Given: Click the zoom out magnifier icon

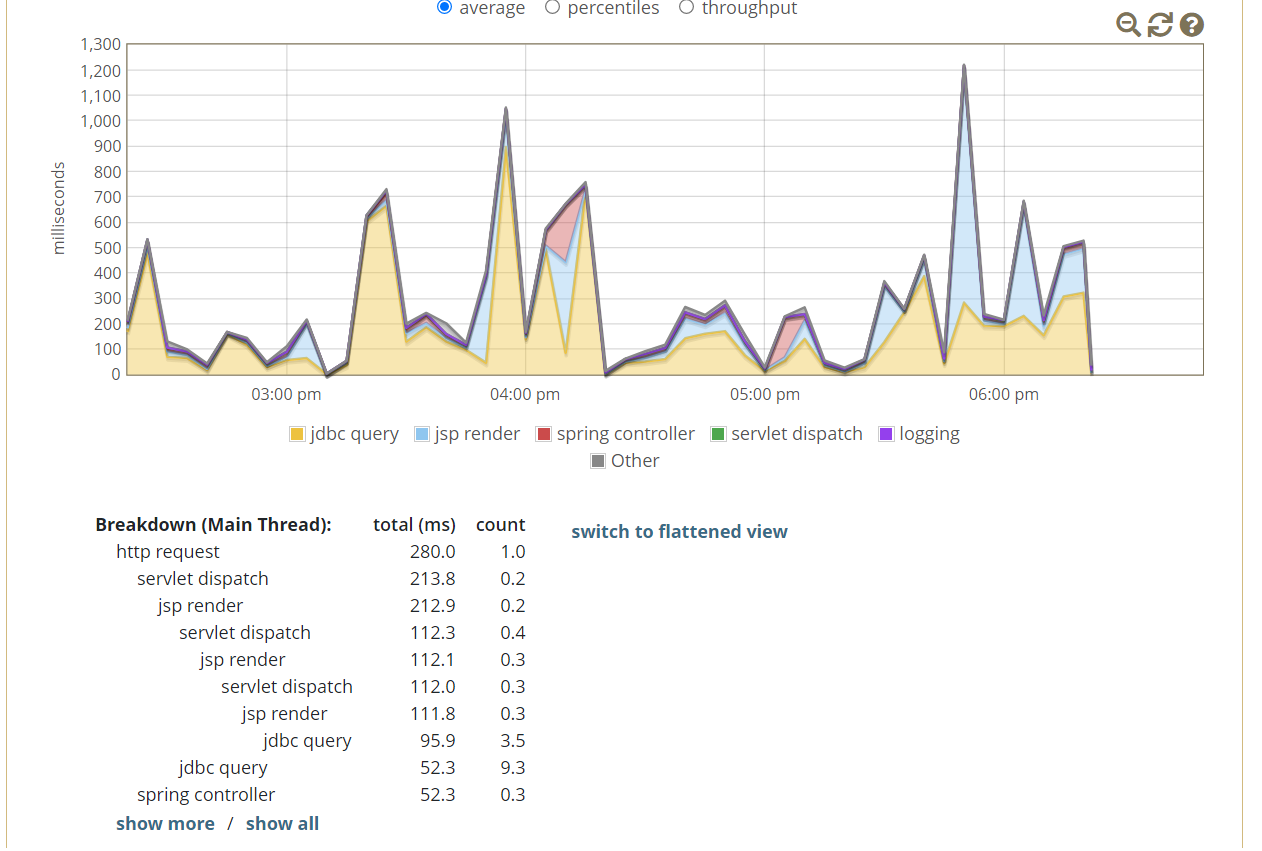Looking at the screenshot, I should pos(1129,25).
